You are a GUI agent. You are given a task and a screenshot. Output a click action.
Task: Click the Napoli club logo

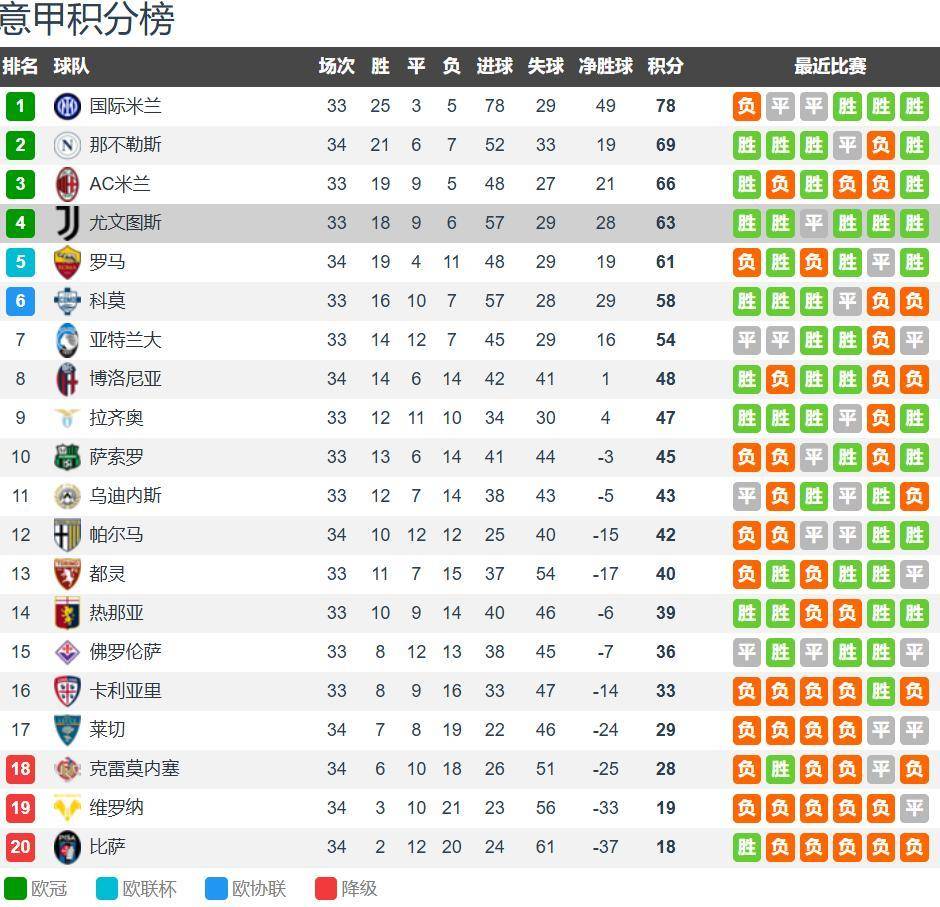[67, 145]
